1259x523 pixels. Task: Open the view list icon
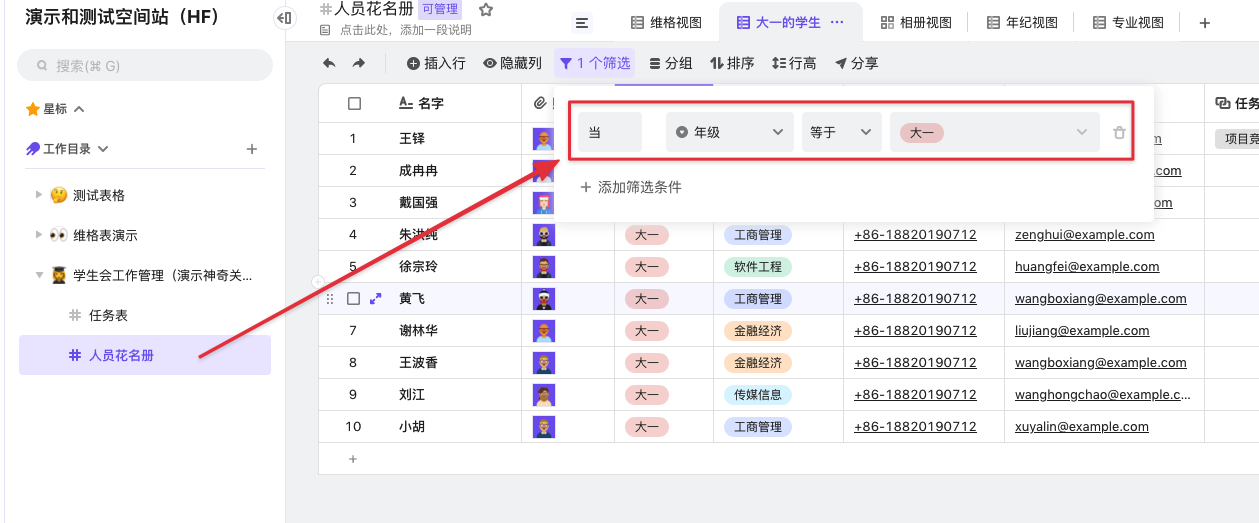click(582, 23)
